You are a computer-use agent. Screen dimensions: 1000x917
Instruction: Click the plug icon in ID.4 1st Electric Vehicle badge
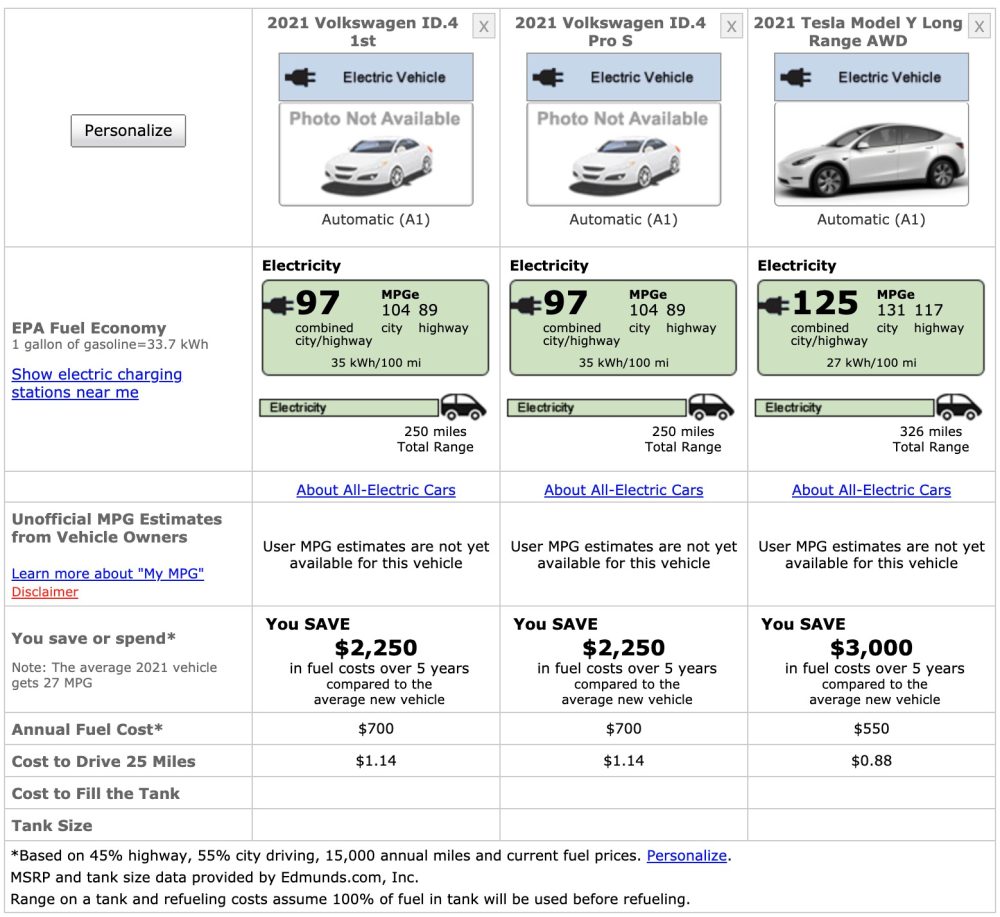coord(301,77)
